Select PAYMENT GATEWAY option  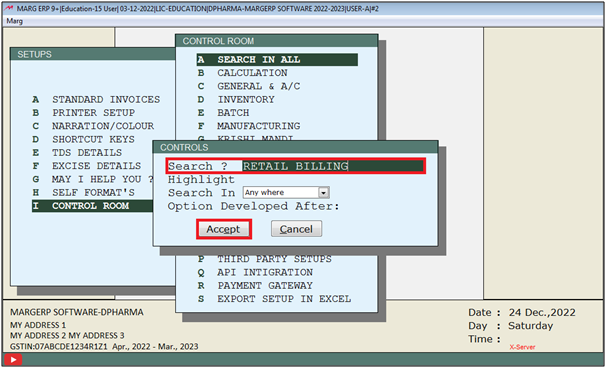coord(265,286)
